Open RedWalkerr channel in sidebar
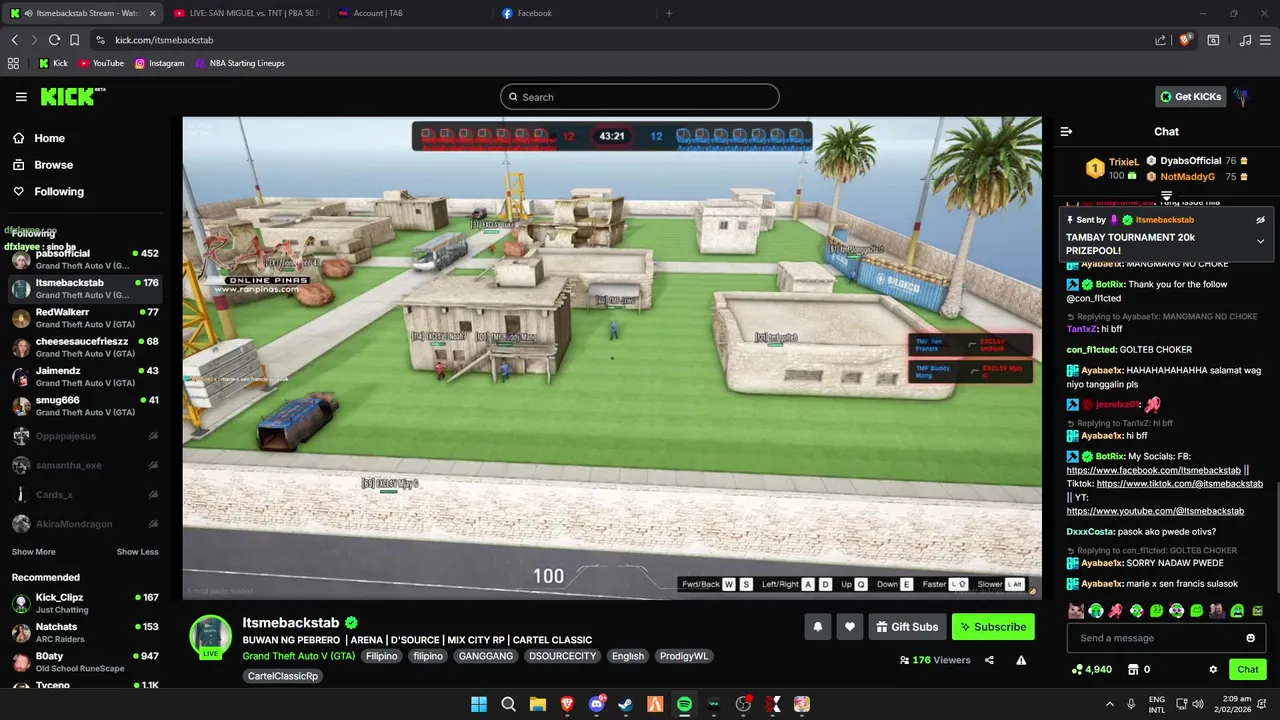Image resolution: width=1280 pixels, height=720 pixels. [85, 318]
